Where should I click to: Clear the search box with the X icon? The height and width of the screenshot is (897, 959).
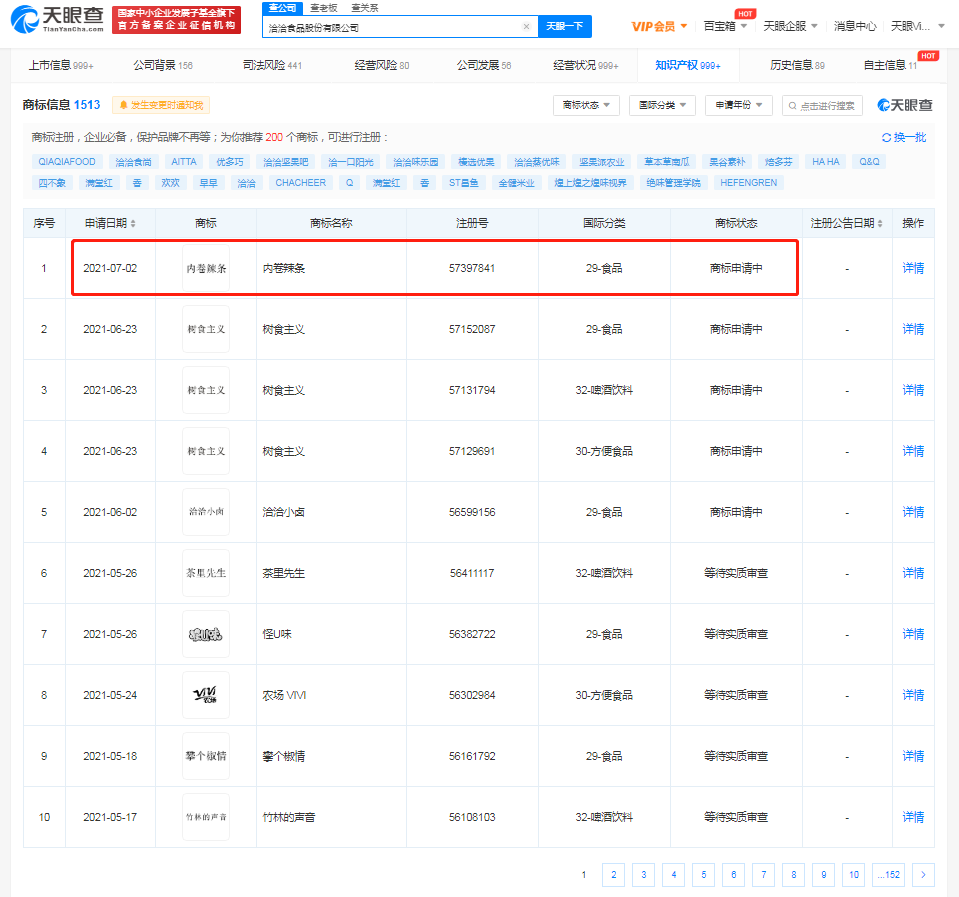pos(526,26)
